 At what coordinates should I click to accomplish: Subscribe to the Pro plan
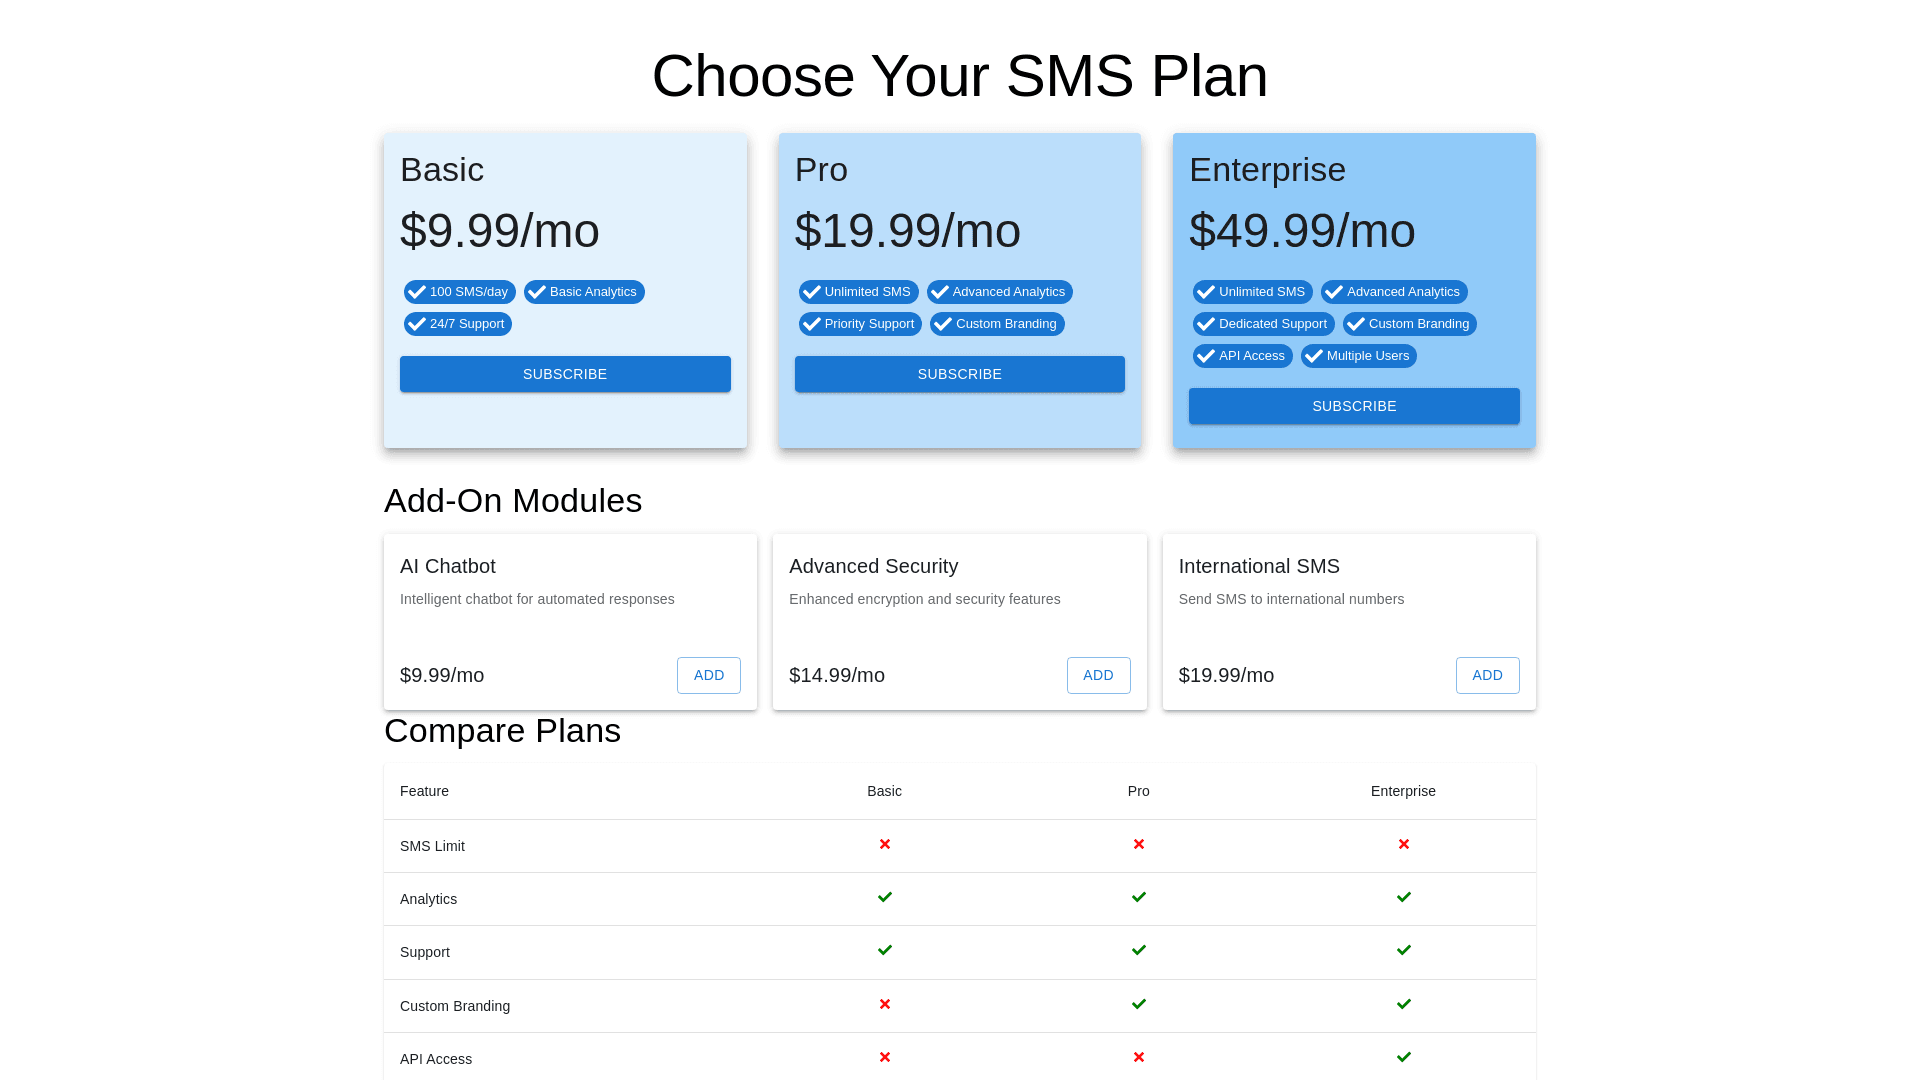coord(959,374)
